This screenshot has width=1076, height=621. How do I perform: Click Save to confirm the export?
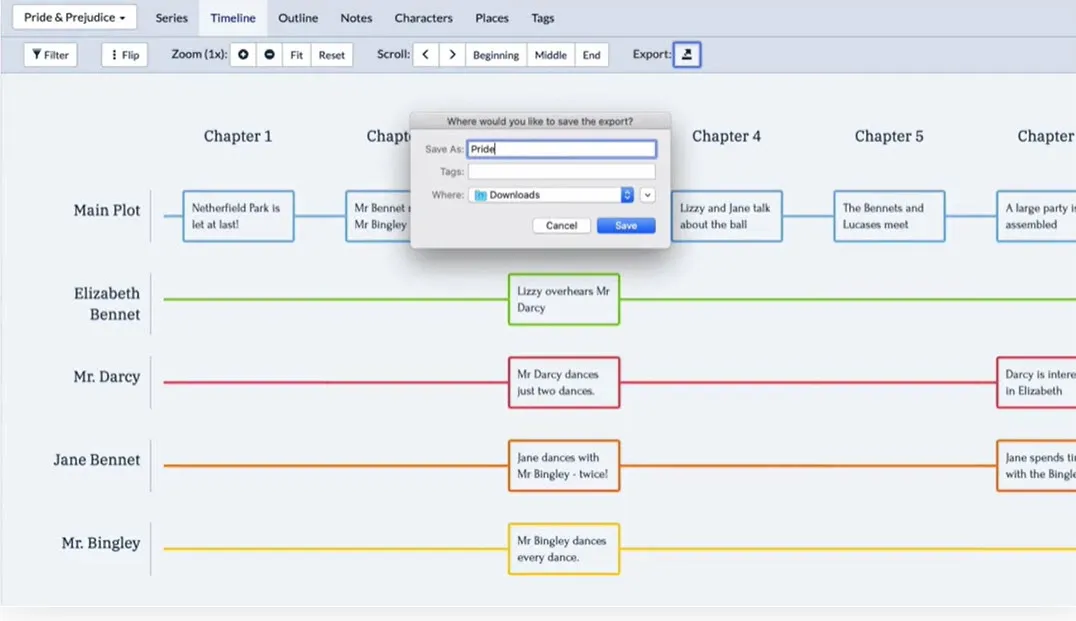pyautogui.click(x=626, y=225)
